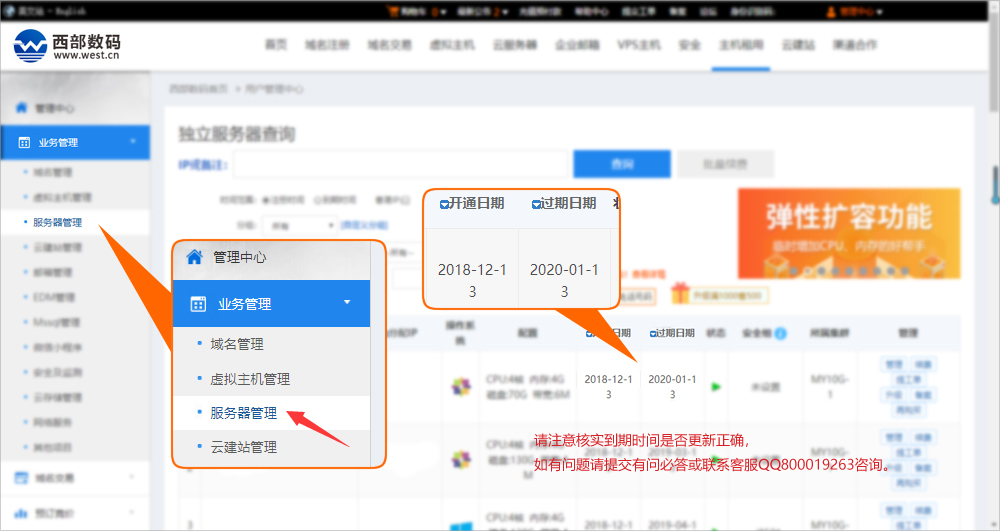Viewport: 1000px width, 531px height.
Task: Click into the IP或备注 search input field
Action: (x=400, y=164)
